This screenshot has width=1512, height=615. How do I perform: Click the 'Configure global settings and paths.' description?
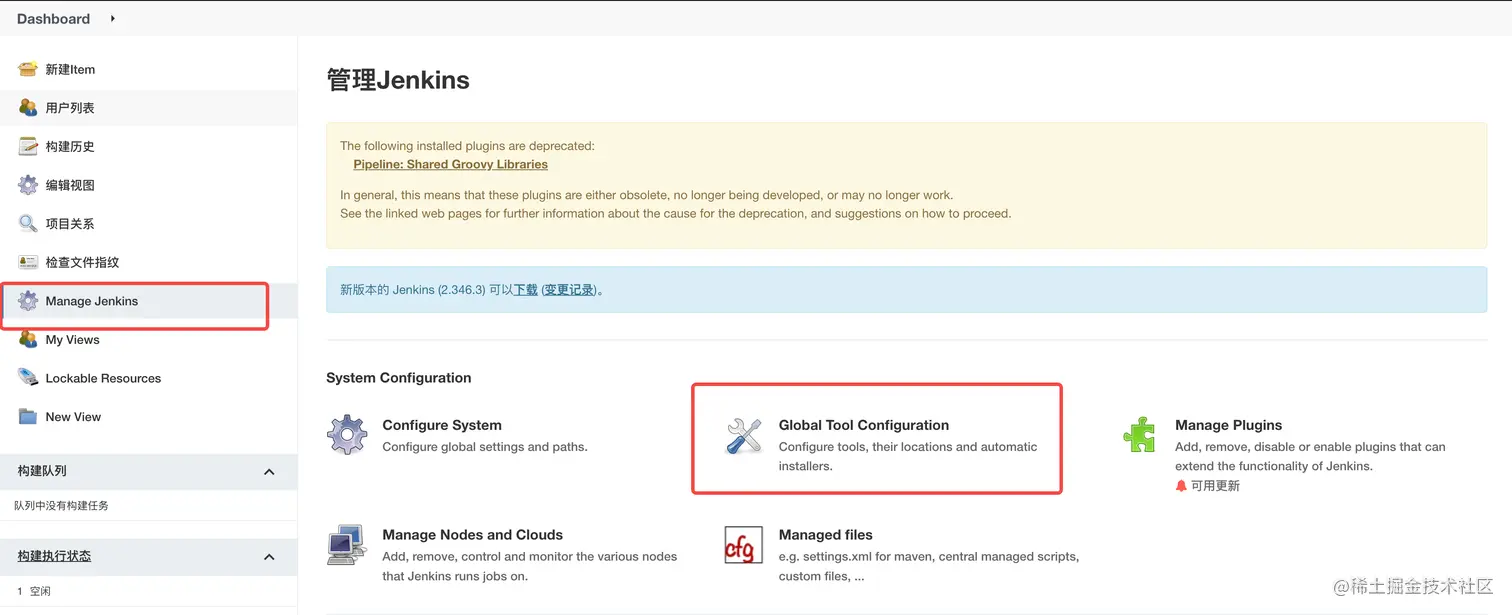(x=485, y=447)
